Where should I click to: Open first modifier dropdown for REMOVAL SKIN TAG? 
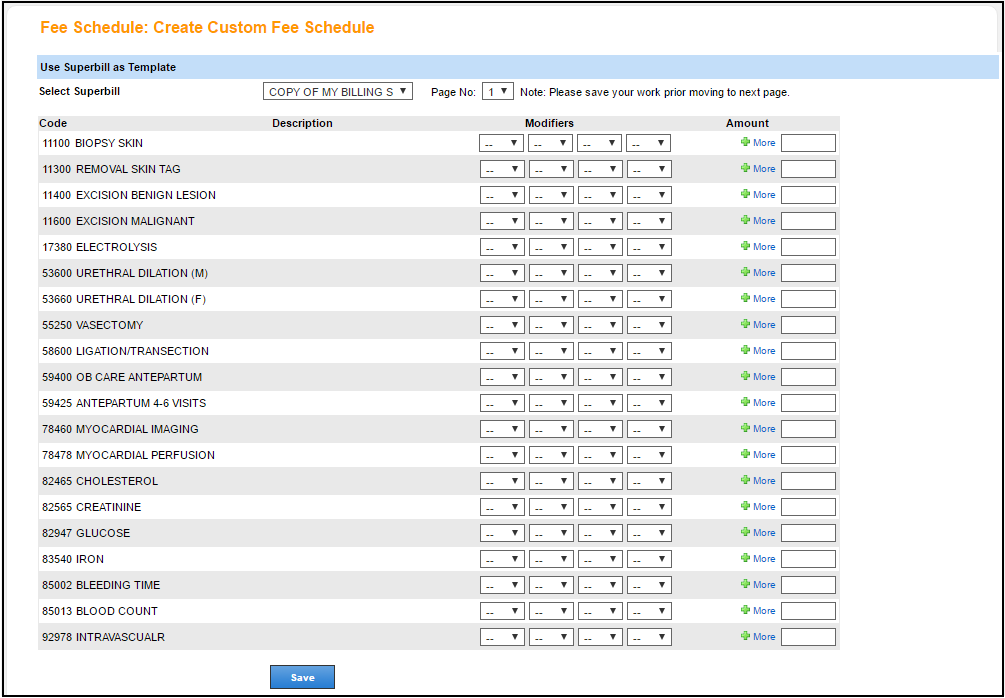coord(502,168)
